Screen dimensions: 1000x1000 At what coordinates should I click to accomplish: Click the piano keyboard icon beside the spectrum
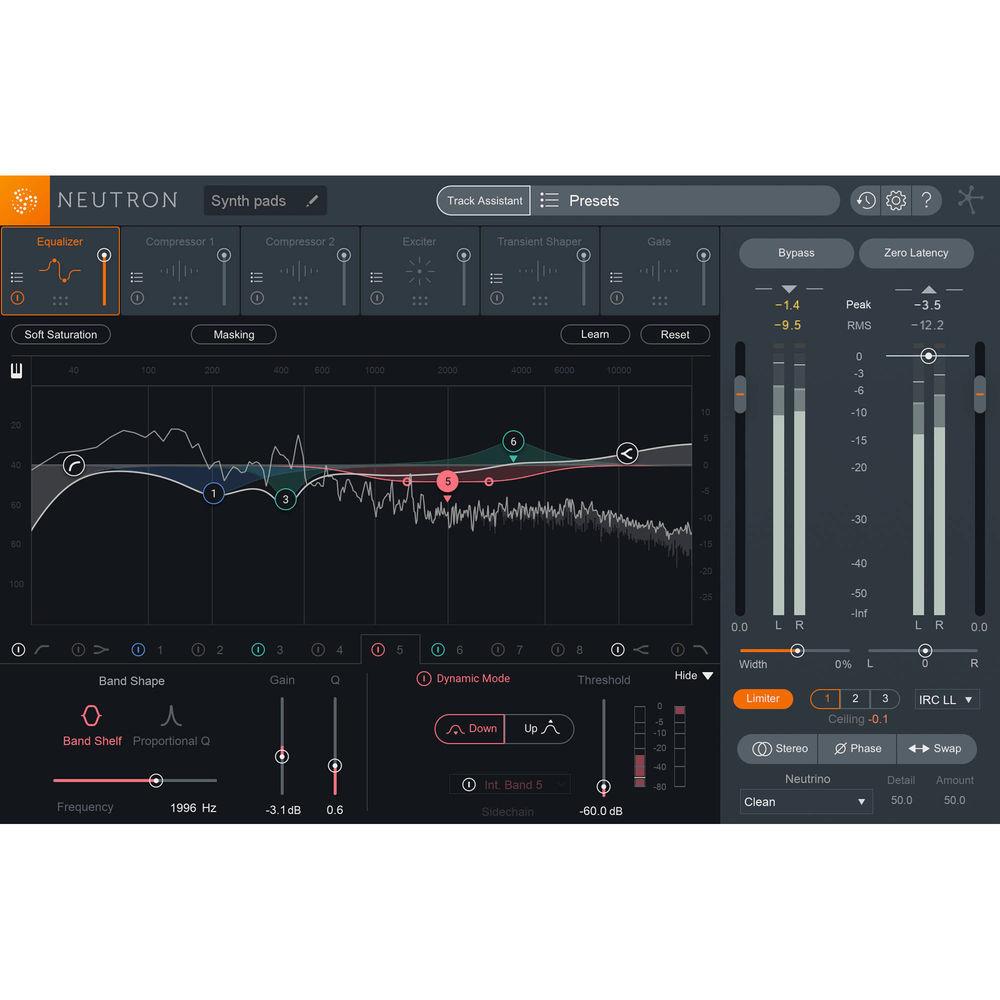click(x=16, y=370)
